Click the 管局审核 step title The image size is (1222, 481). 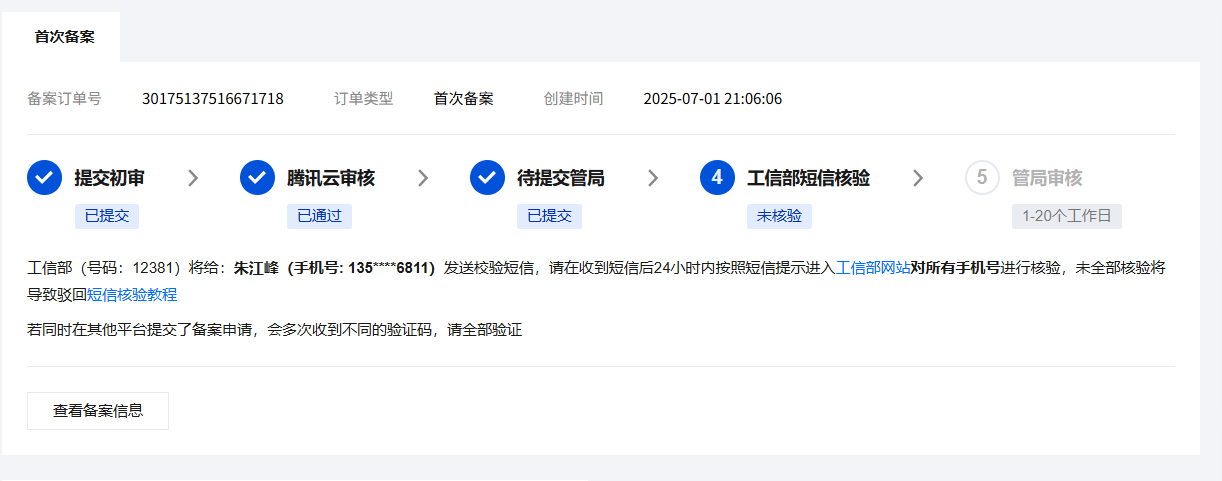pyautogui.click(x=1047, y=178)
